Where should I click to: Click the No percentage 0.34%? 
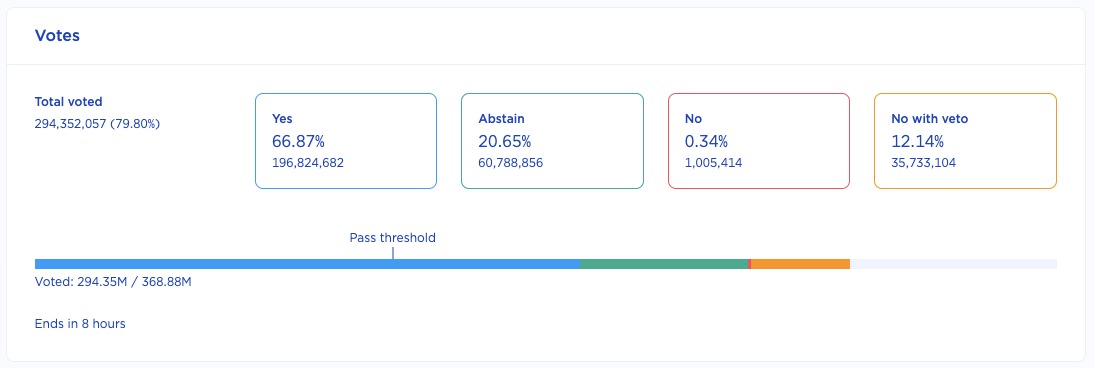coord(707,142)
